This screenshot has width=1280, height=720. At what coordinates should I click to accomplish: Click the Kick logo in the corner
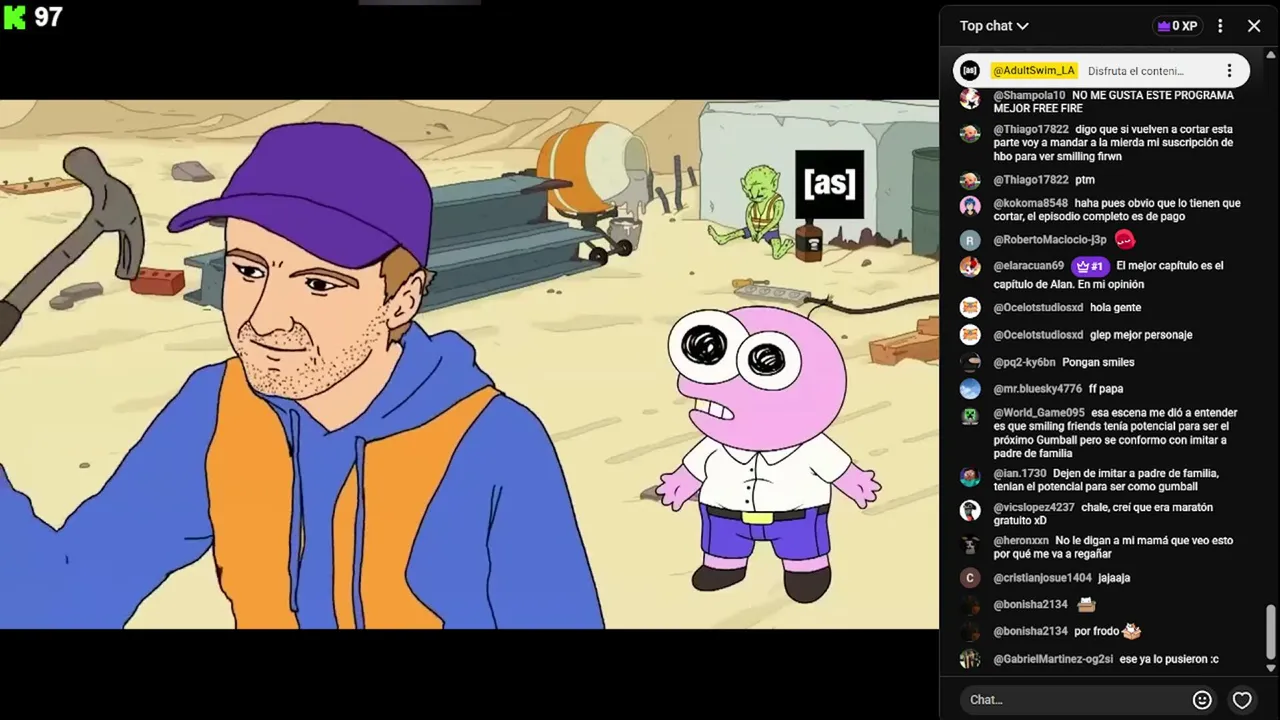click(x=14, y=17)
